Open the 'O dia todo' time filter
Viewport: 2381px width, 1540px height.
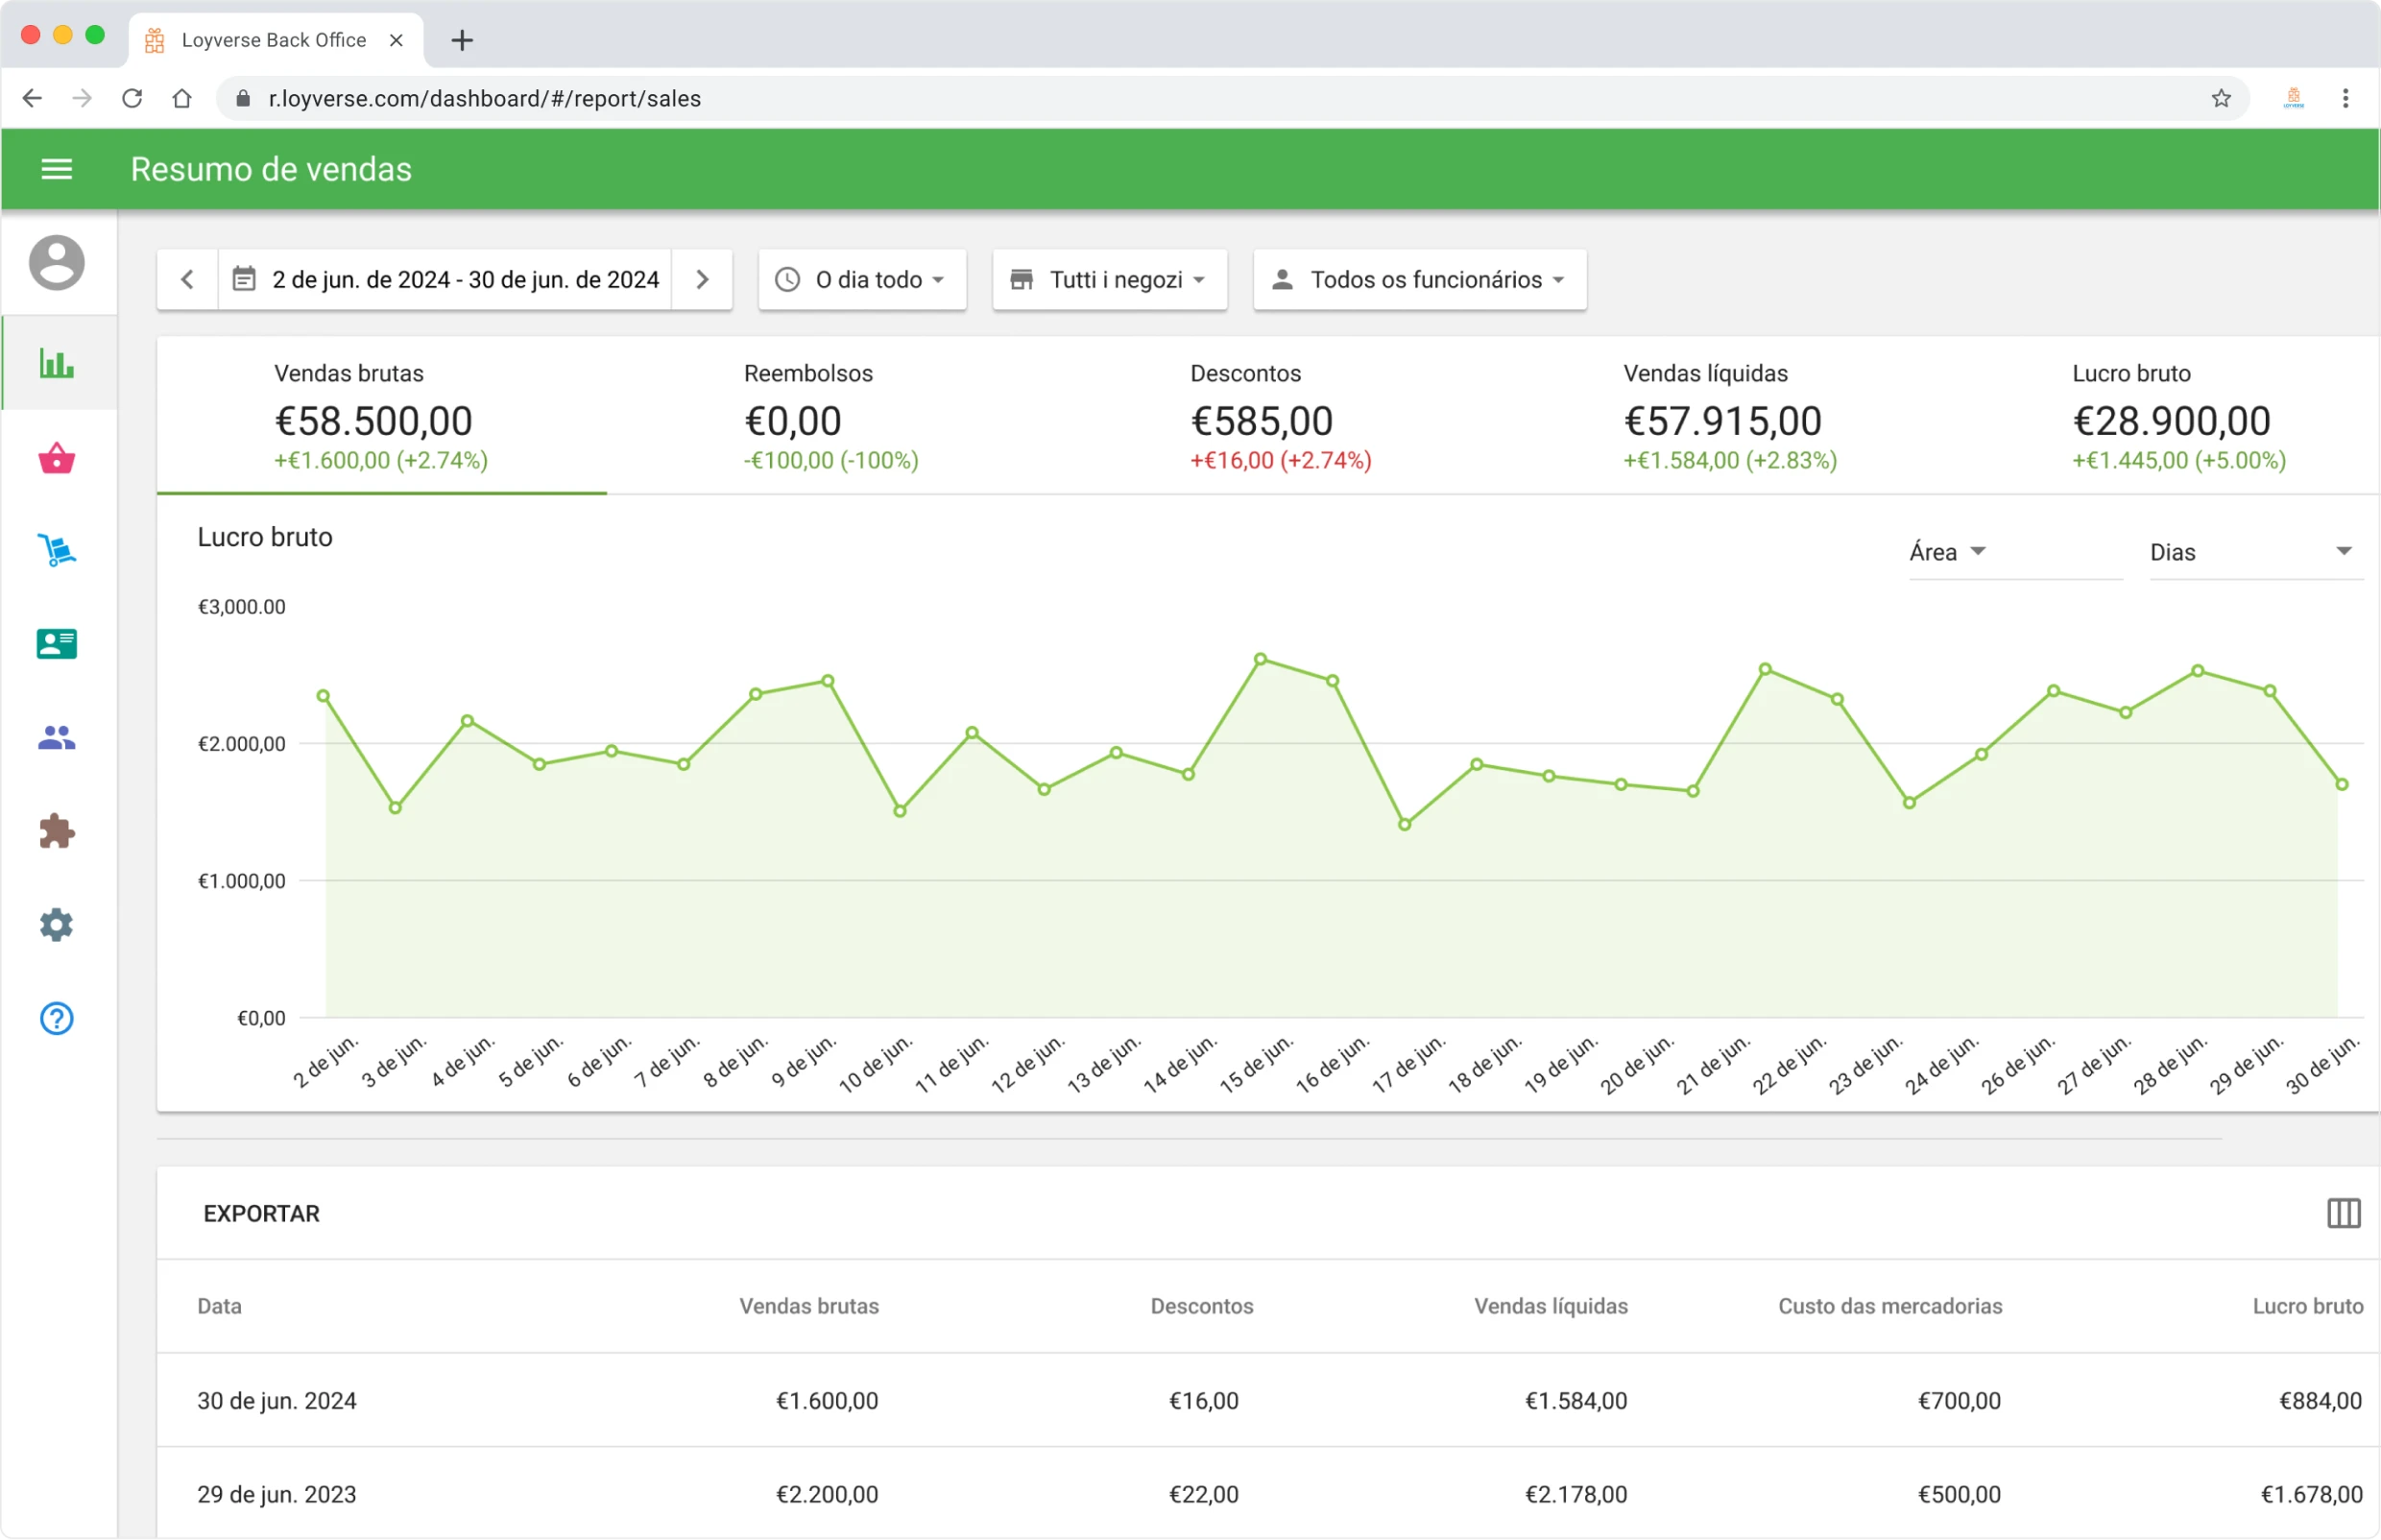pos(861,280)
